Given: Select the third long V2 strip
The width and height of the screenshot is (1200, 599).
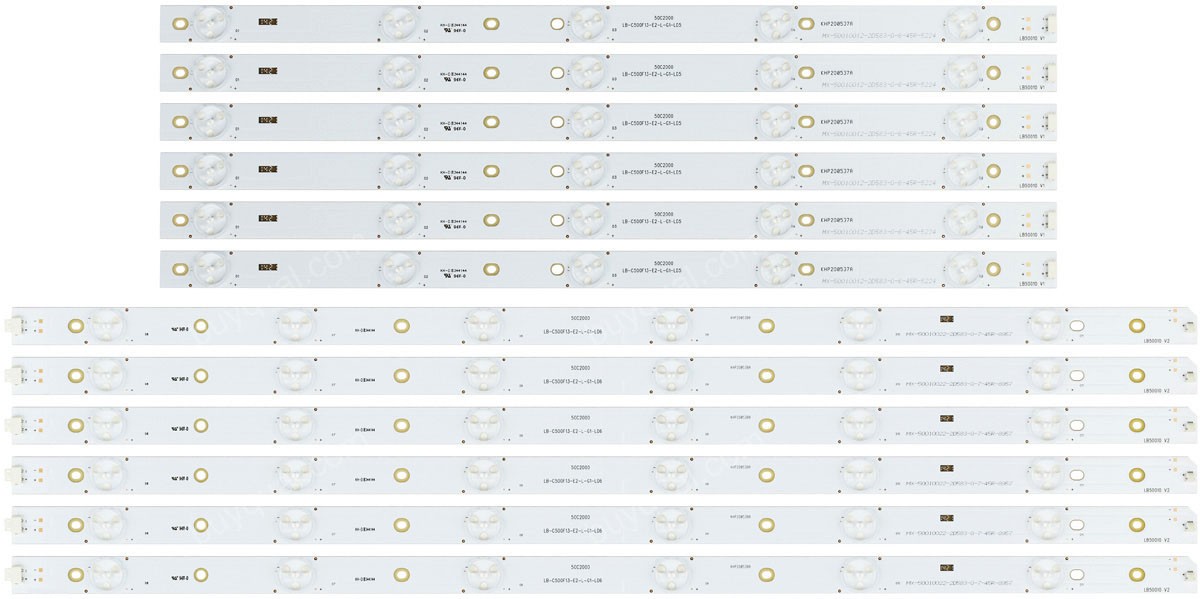Looking at the screenshot, I should pos(604,423).
